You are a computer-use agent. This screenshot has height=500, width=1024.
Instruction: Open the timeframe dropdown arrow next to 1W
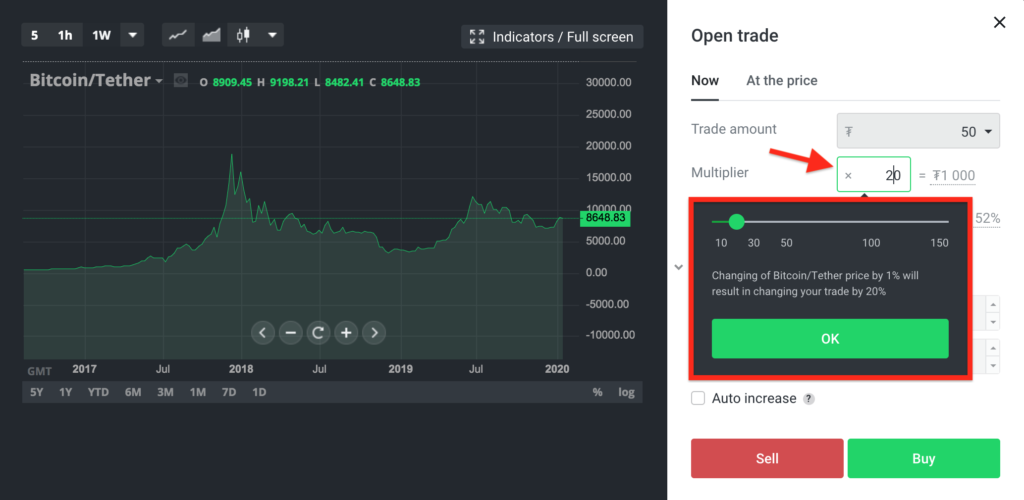(133, 35)
